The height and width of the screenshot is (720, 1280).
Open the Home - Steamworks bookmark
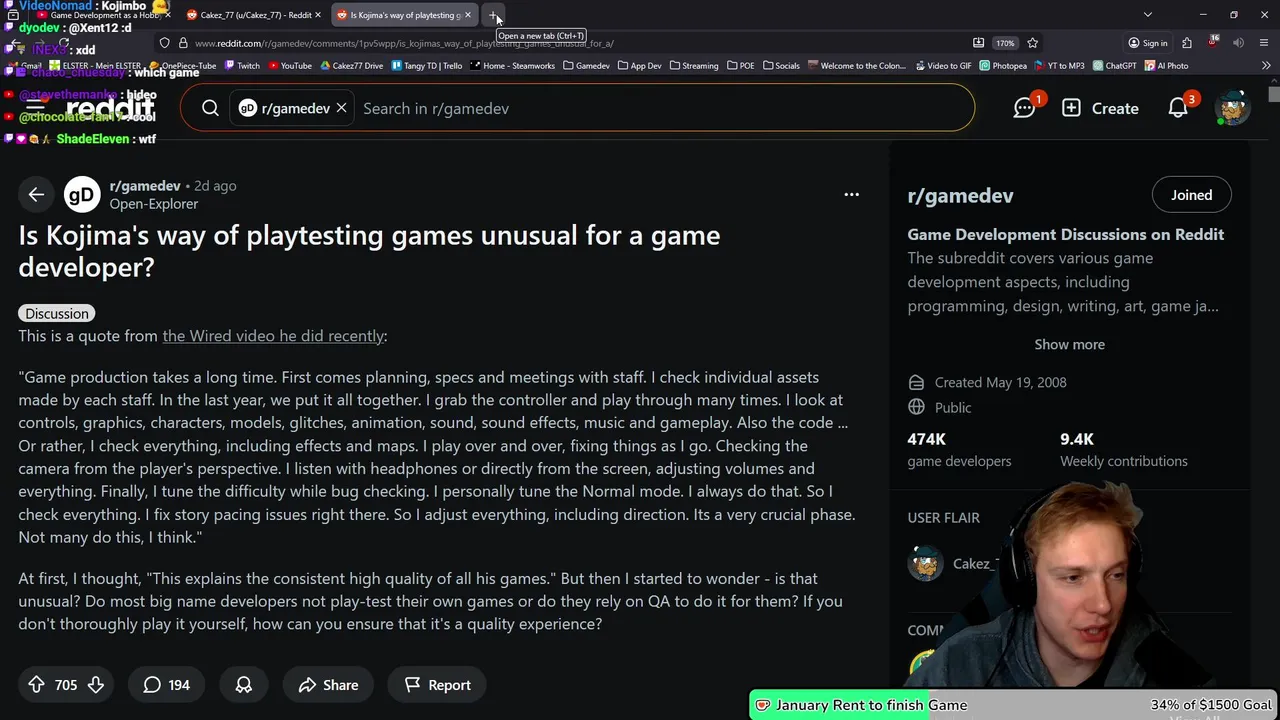[512, 66]
